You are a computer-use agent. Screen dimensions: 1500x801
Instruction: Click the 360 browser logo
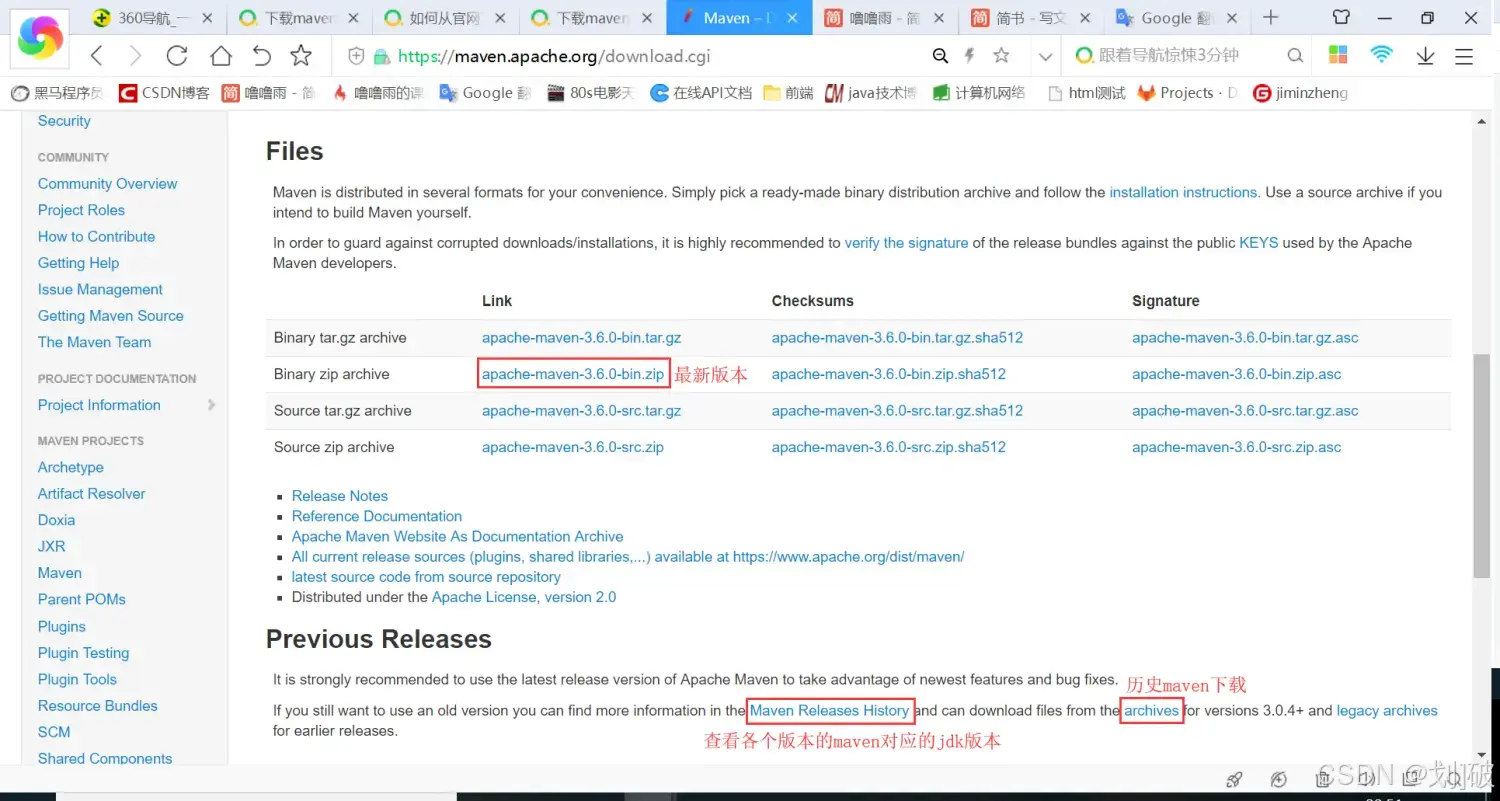pos(41,37)
